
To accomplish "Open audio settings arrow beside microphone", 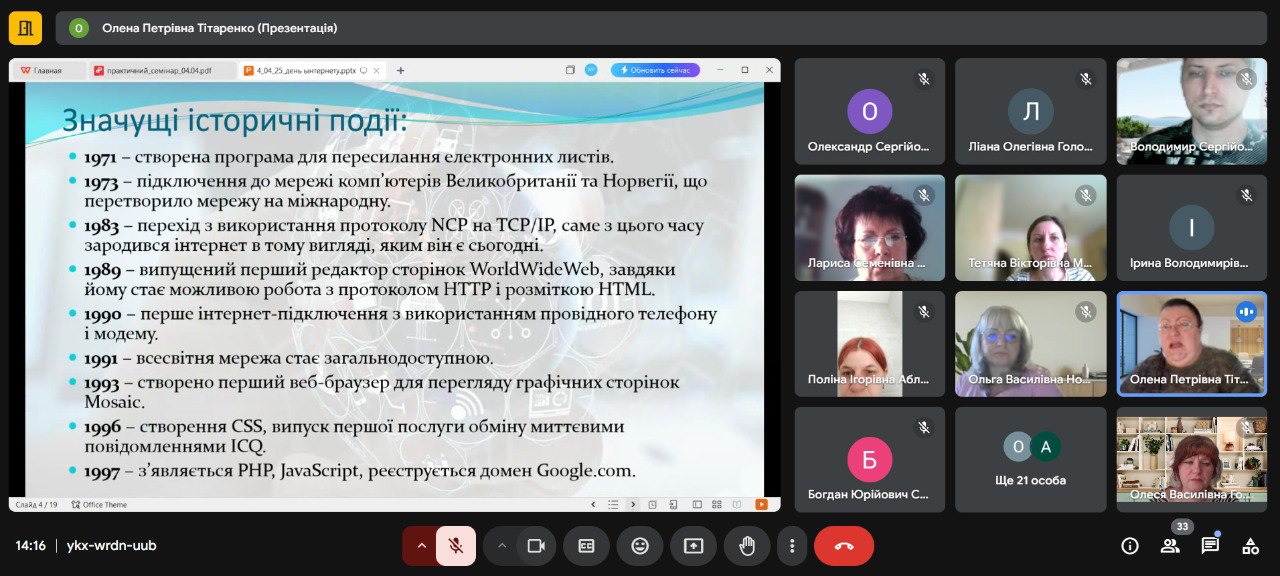I will [x=421, y=546].
